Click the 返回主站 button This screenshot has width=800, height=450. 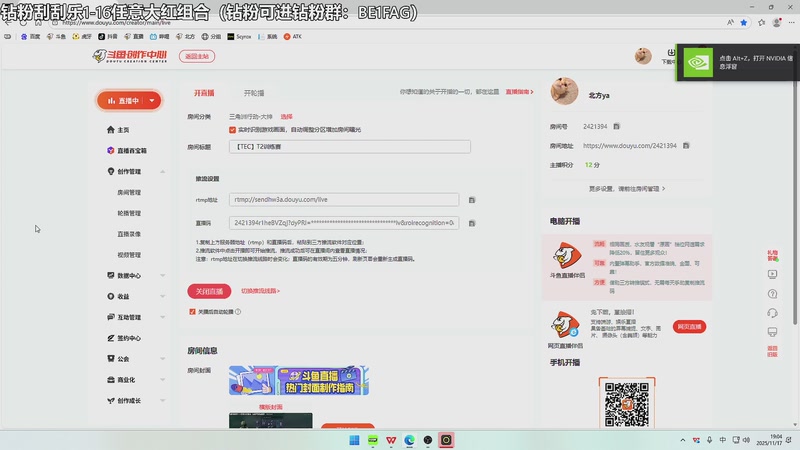197,56
